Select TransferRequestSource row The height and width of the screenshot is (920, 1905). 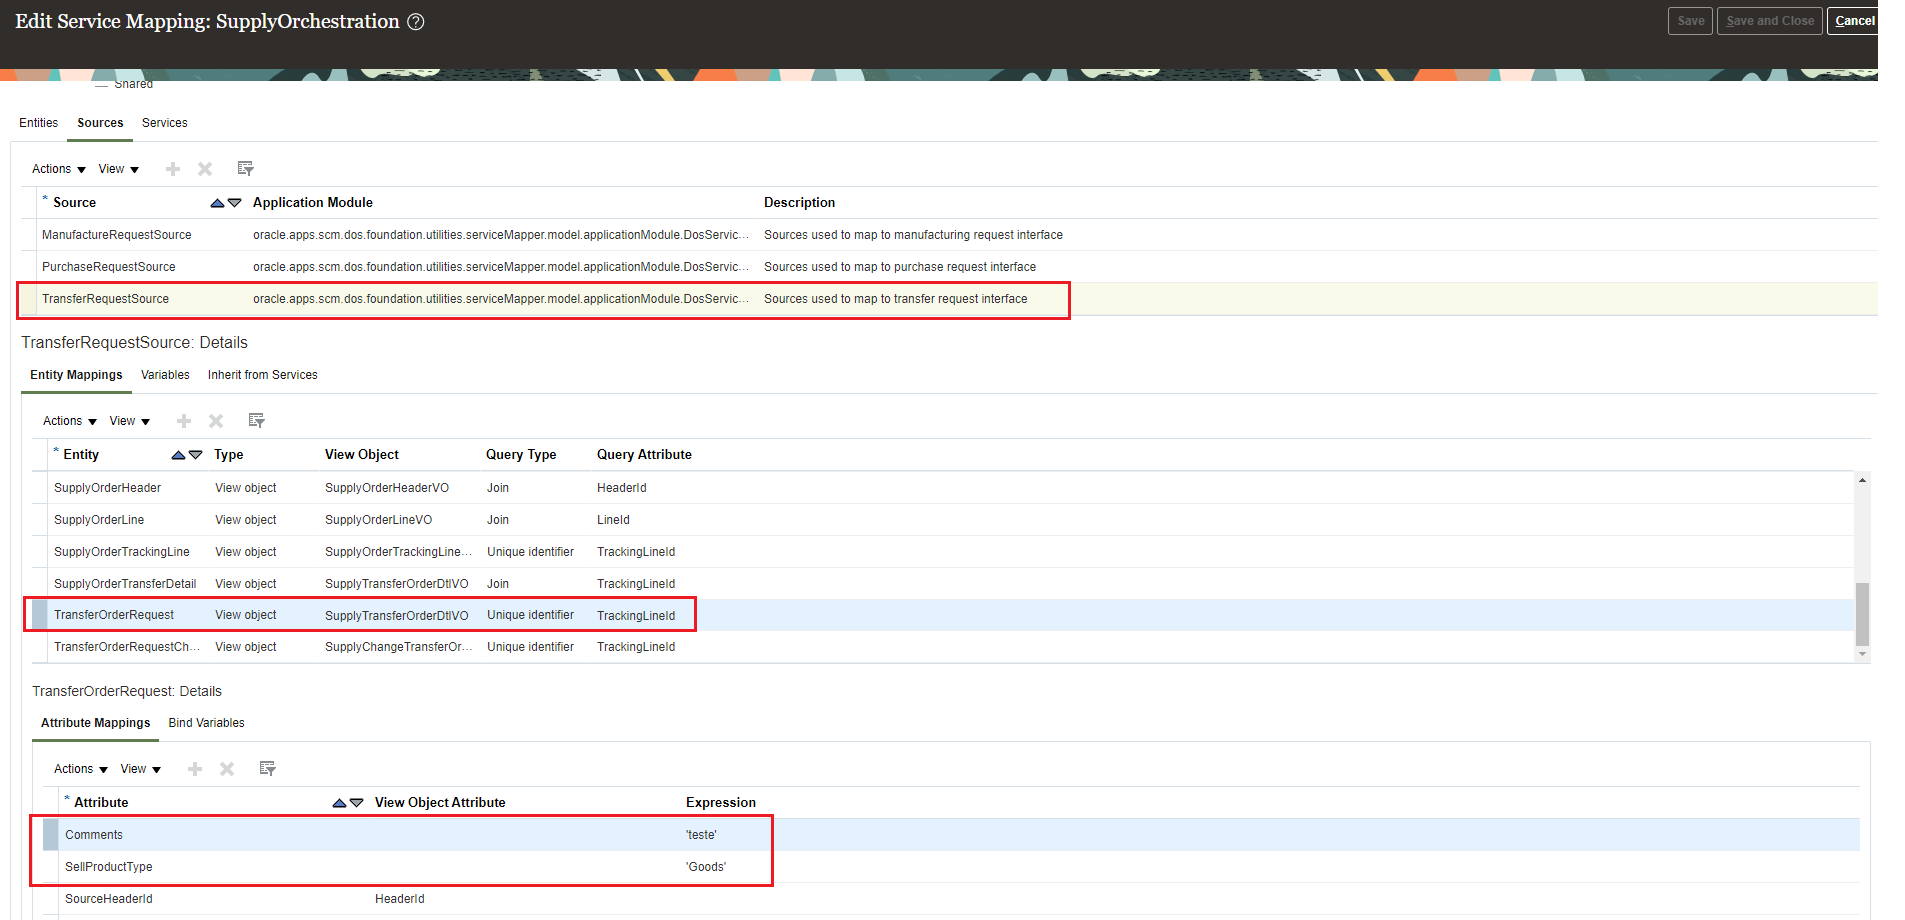pyautogui.click(x=948, y=299)
